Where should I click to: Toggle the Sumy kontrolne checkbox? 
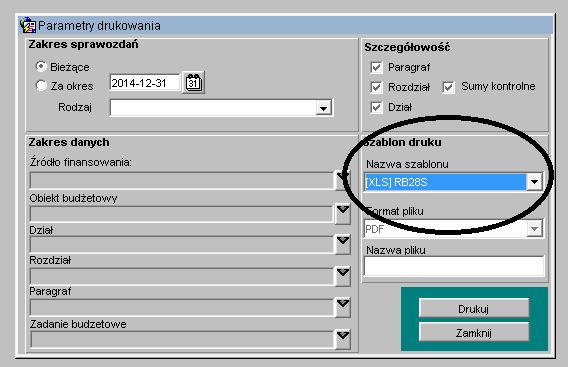[x=448, y=87]
